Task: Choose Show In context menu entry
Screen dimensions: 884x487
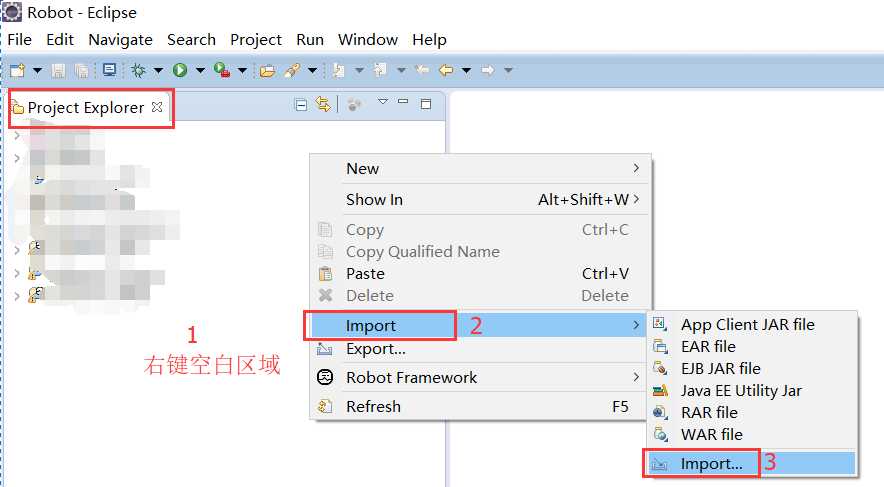Action: [480, 200]
